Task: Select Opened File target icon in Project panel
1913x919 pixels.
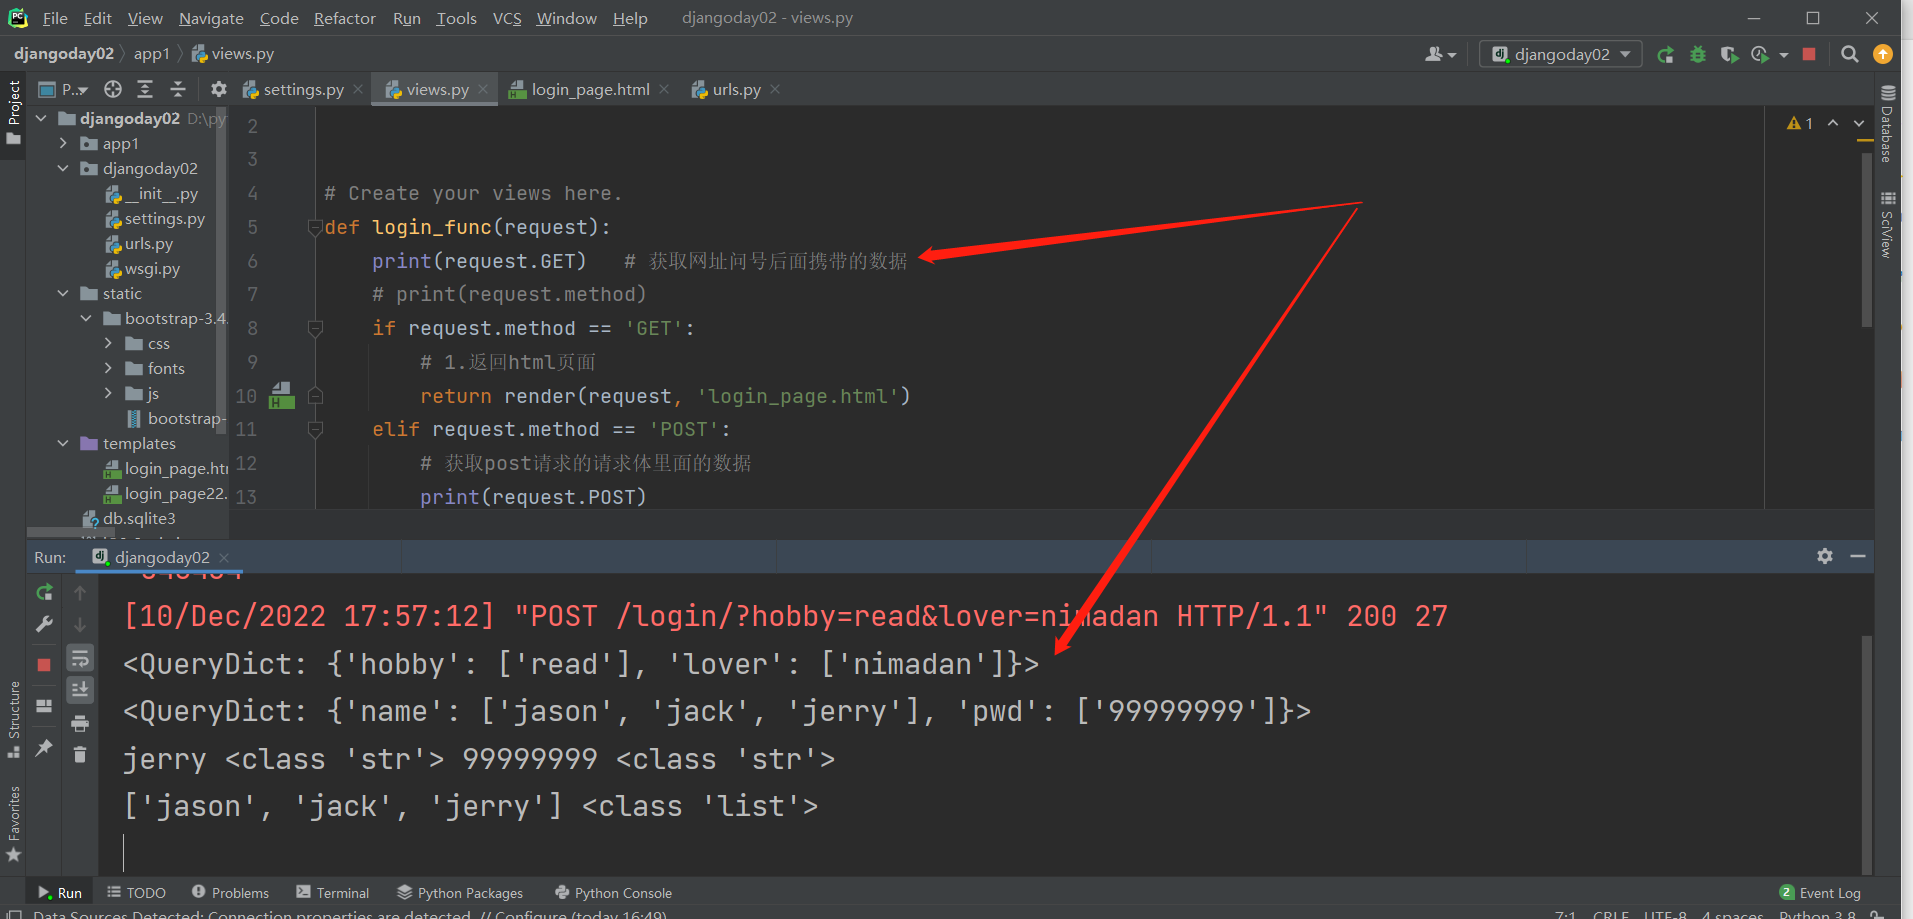Action: (x=113, y=89)
